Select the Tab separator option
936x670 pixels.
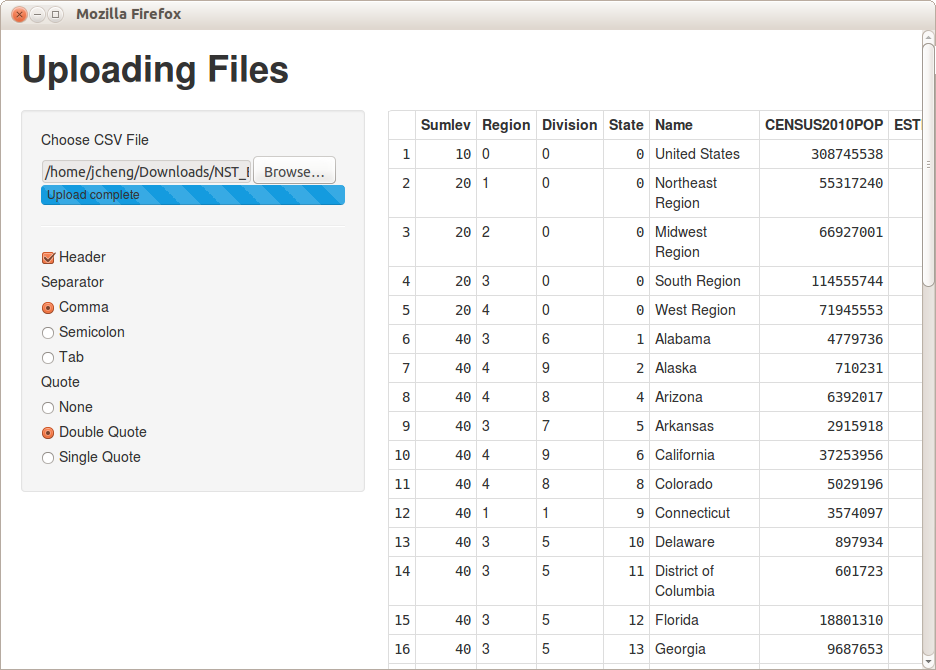pyautogui.click(x=48, y=358)
